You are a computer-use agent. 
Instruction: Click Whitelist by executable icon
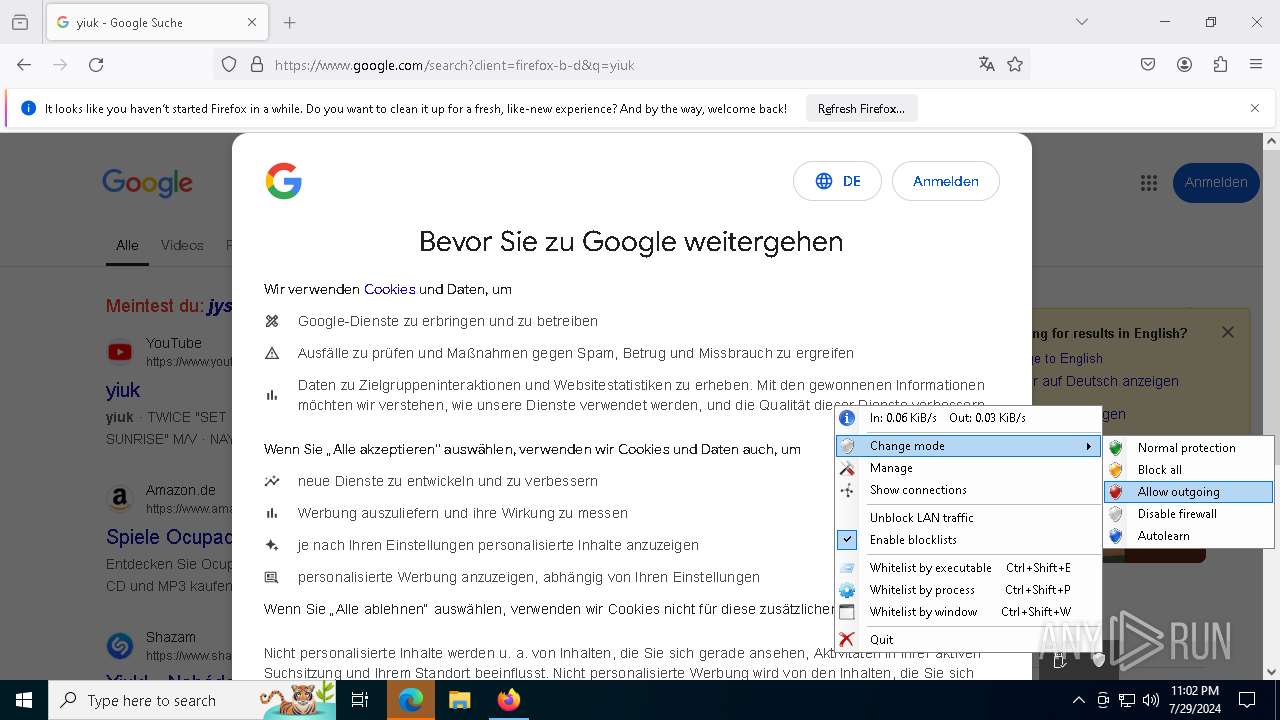[847, 568]
